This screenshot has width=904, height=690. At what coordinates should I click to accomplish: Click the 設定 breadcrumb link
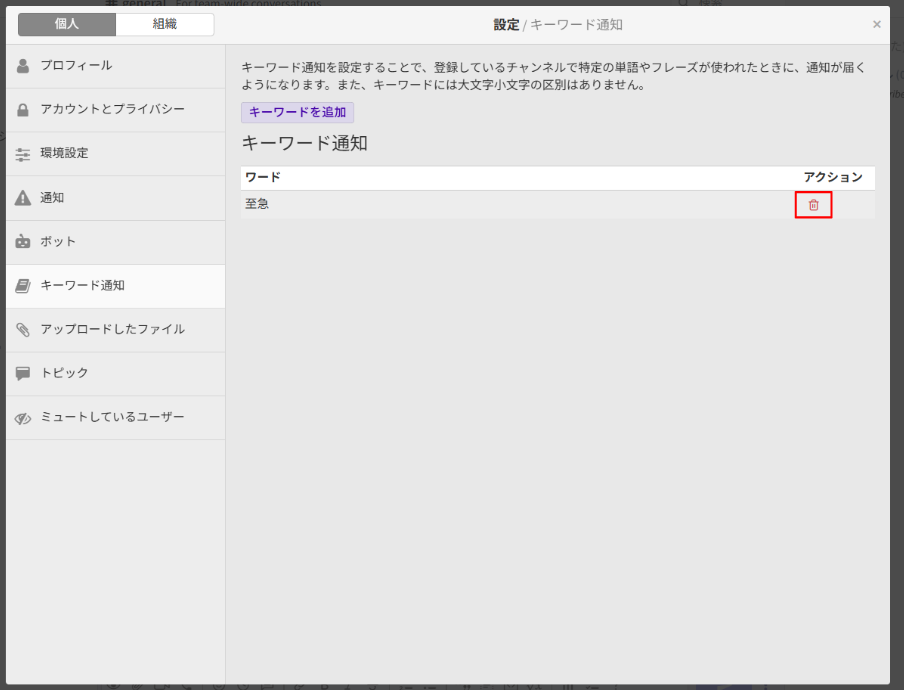pos(508,23)
